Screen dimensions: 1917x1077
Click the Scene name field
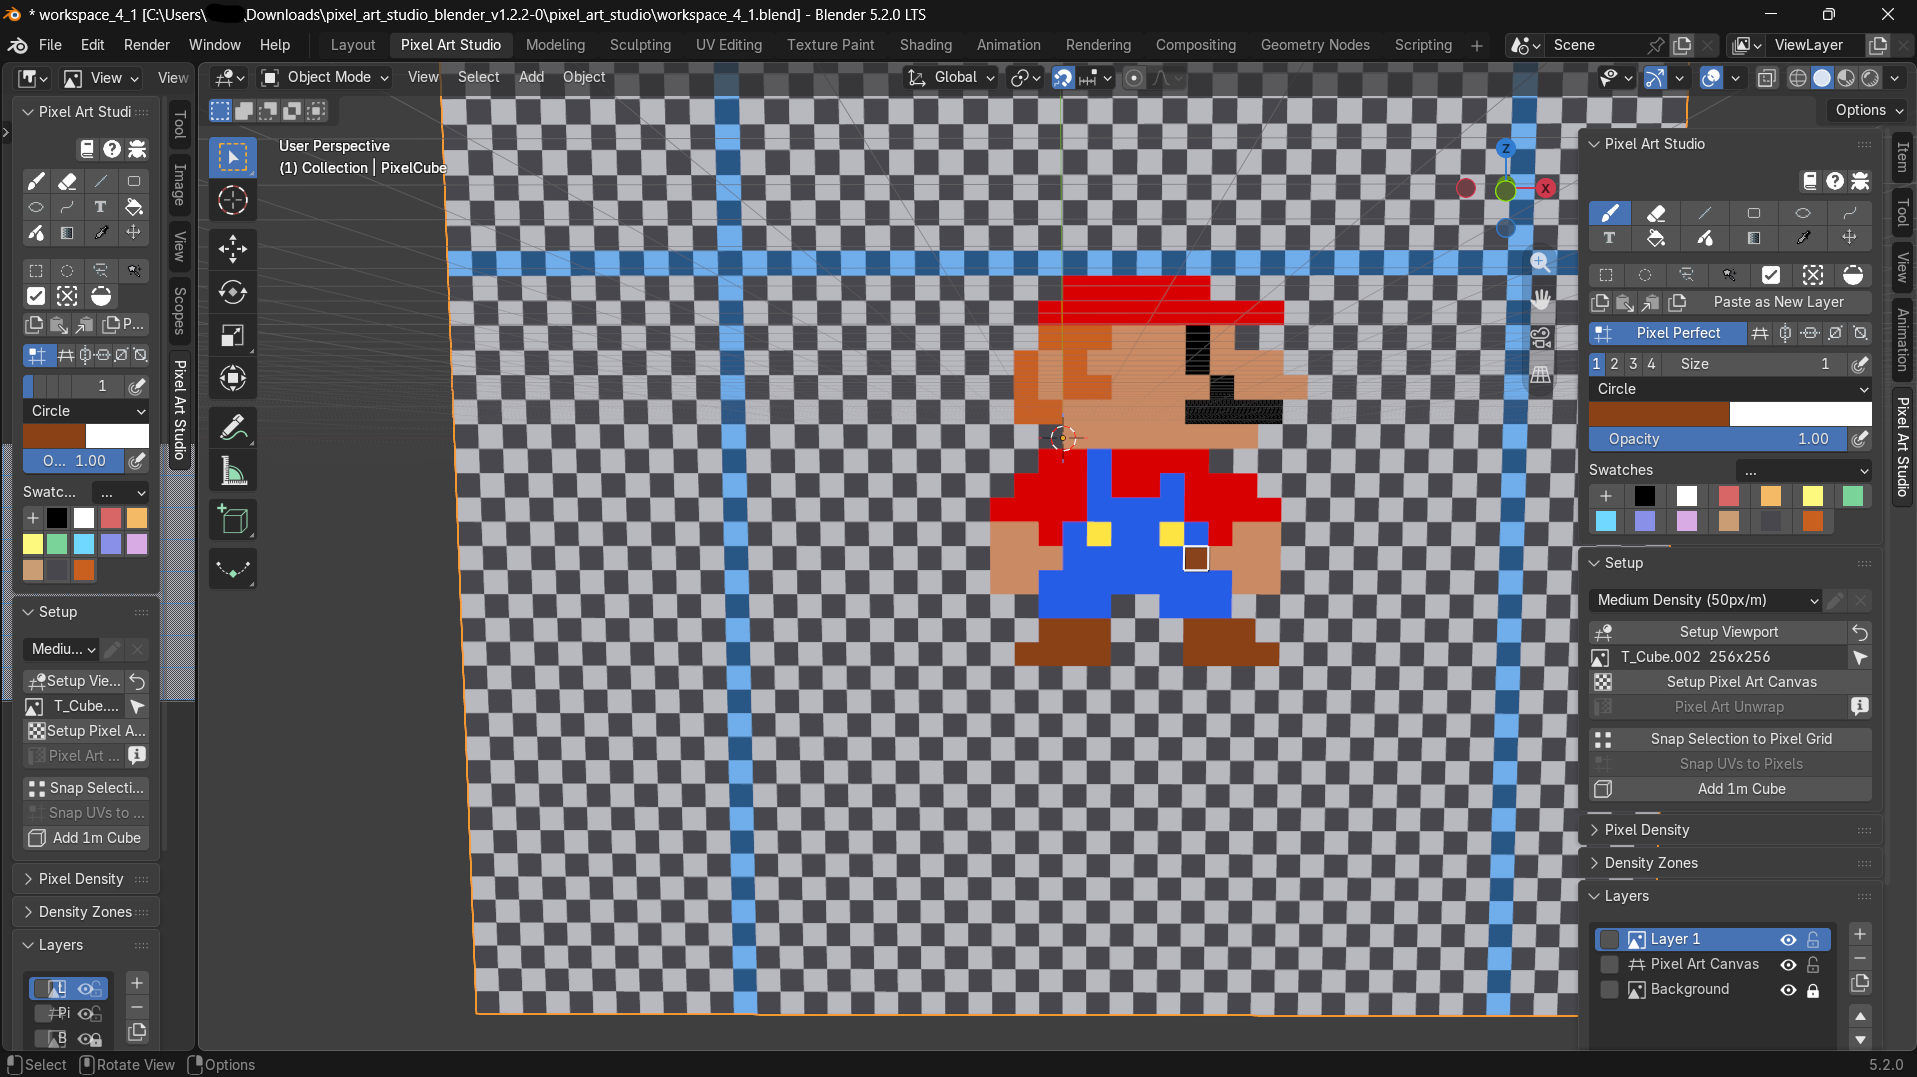pyautogui.click(x=1596, y=45)
